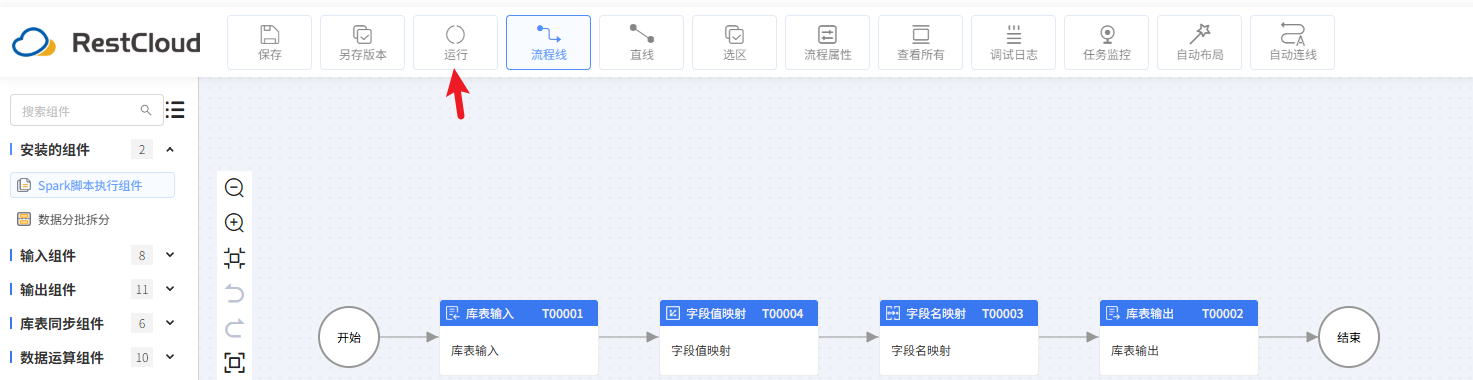Collapse the 安装的组件 section chevron

click(170, 150)
